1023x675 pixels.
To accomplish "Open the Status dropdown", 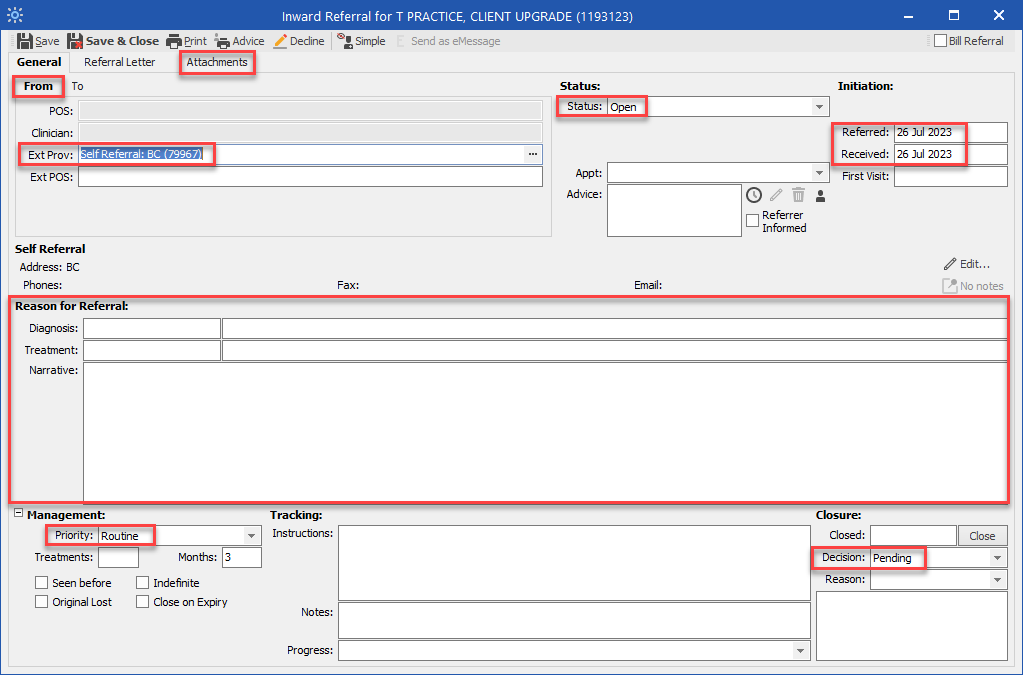I will [x=819, y=107].
